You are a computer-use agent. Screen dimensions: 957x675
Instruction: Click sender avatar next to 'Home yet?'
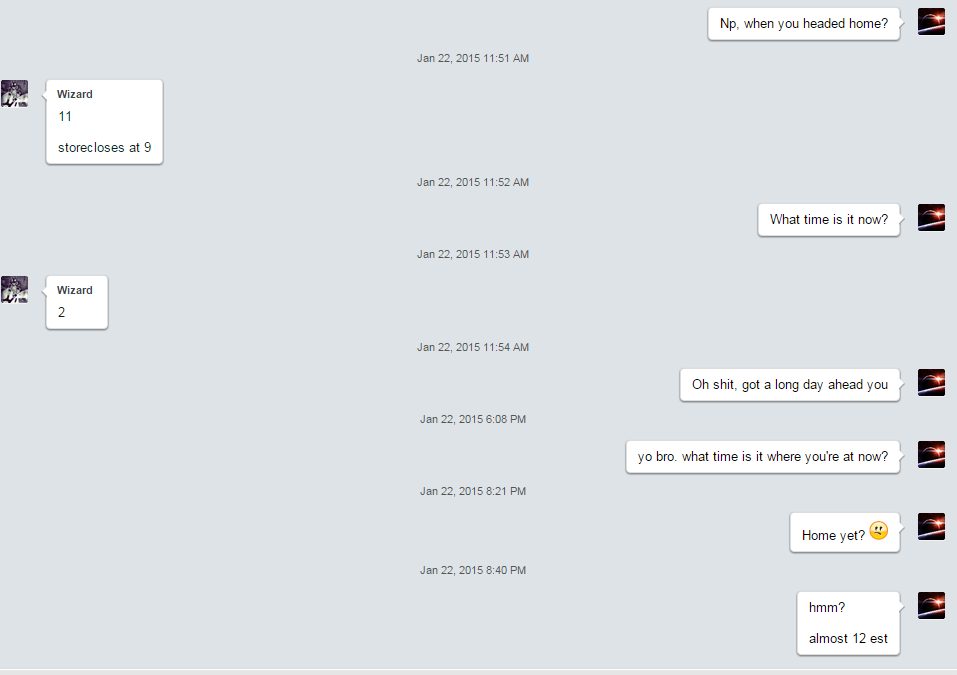931,526
